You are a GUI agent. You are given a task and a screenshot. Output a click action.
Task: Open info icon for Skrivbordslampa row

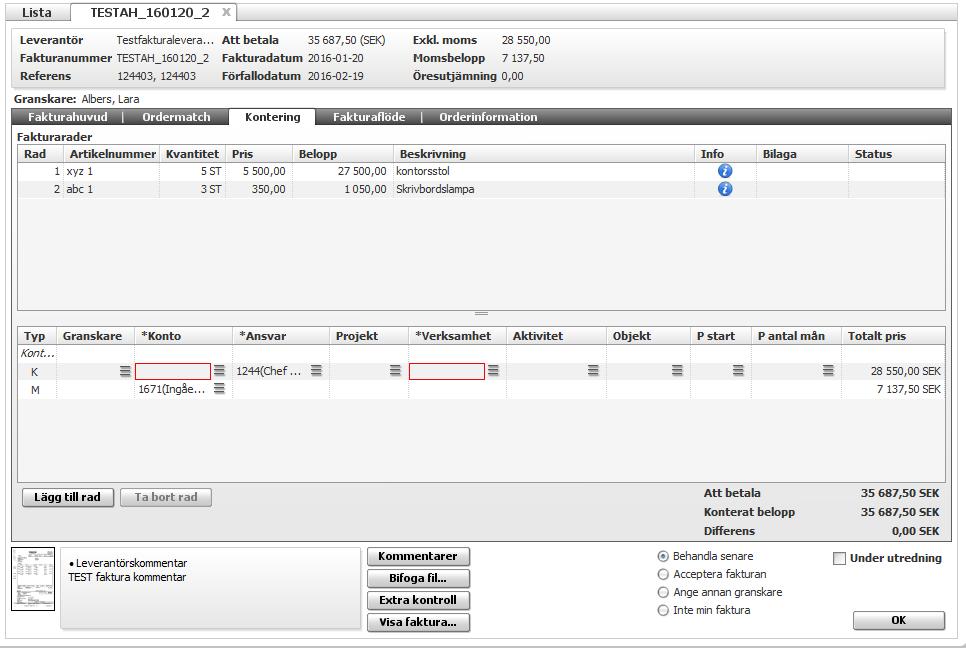724,189
